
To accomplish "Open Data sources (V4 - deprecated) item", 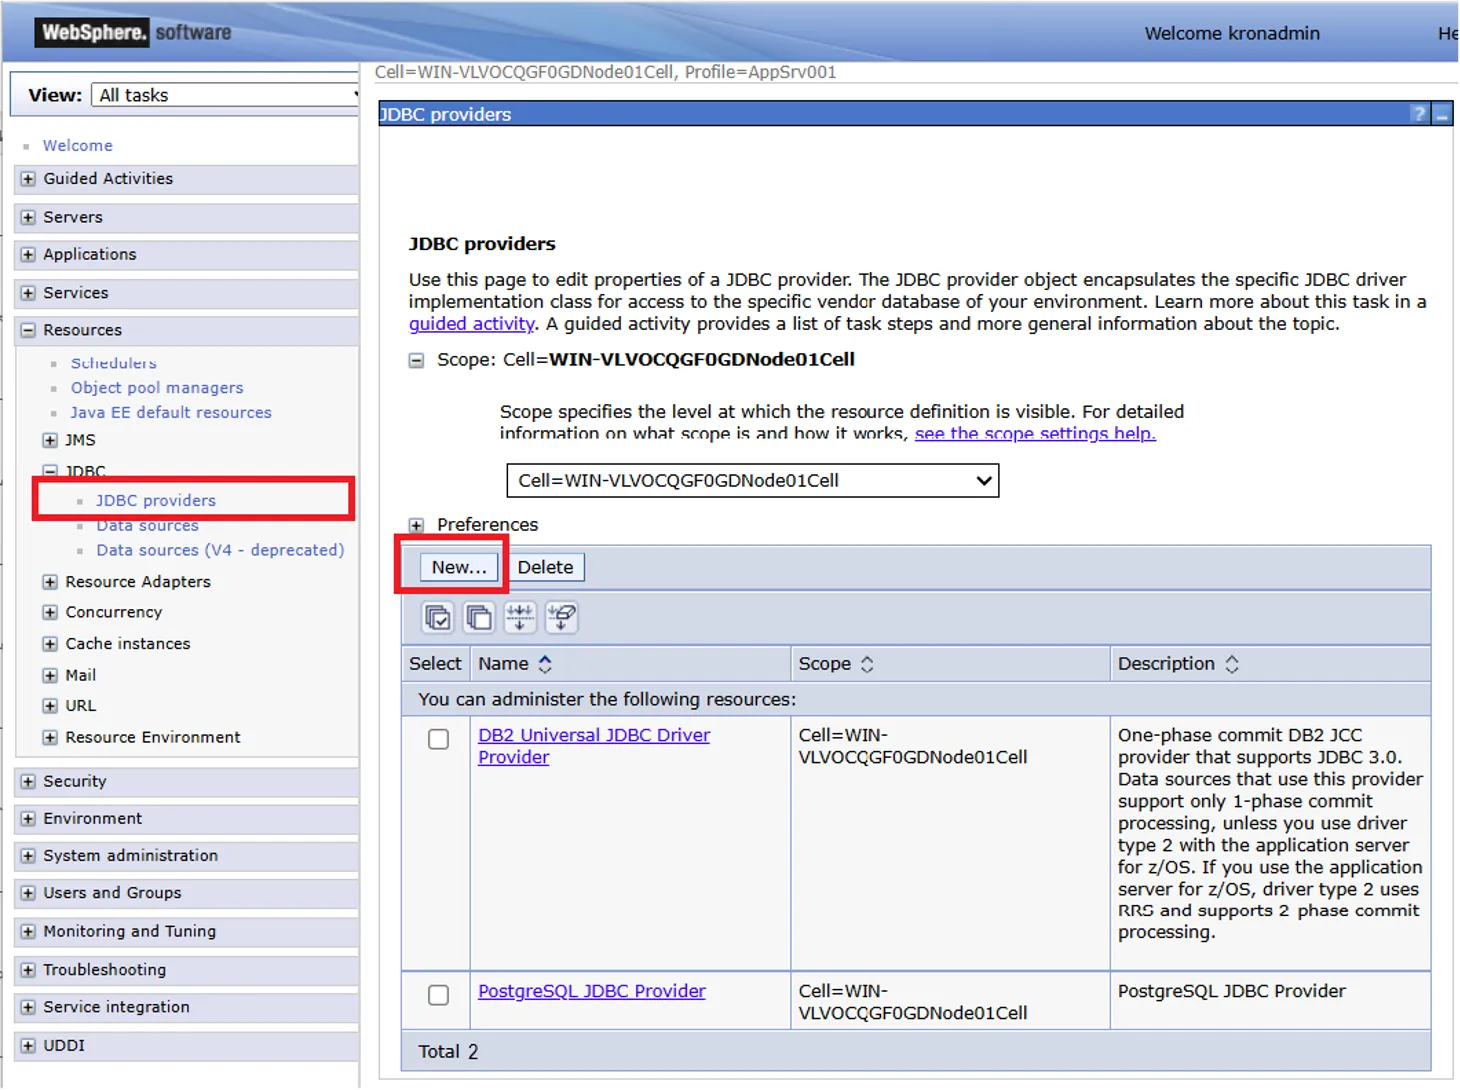I will [220, 550].
